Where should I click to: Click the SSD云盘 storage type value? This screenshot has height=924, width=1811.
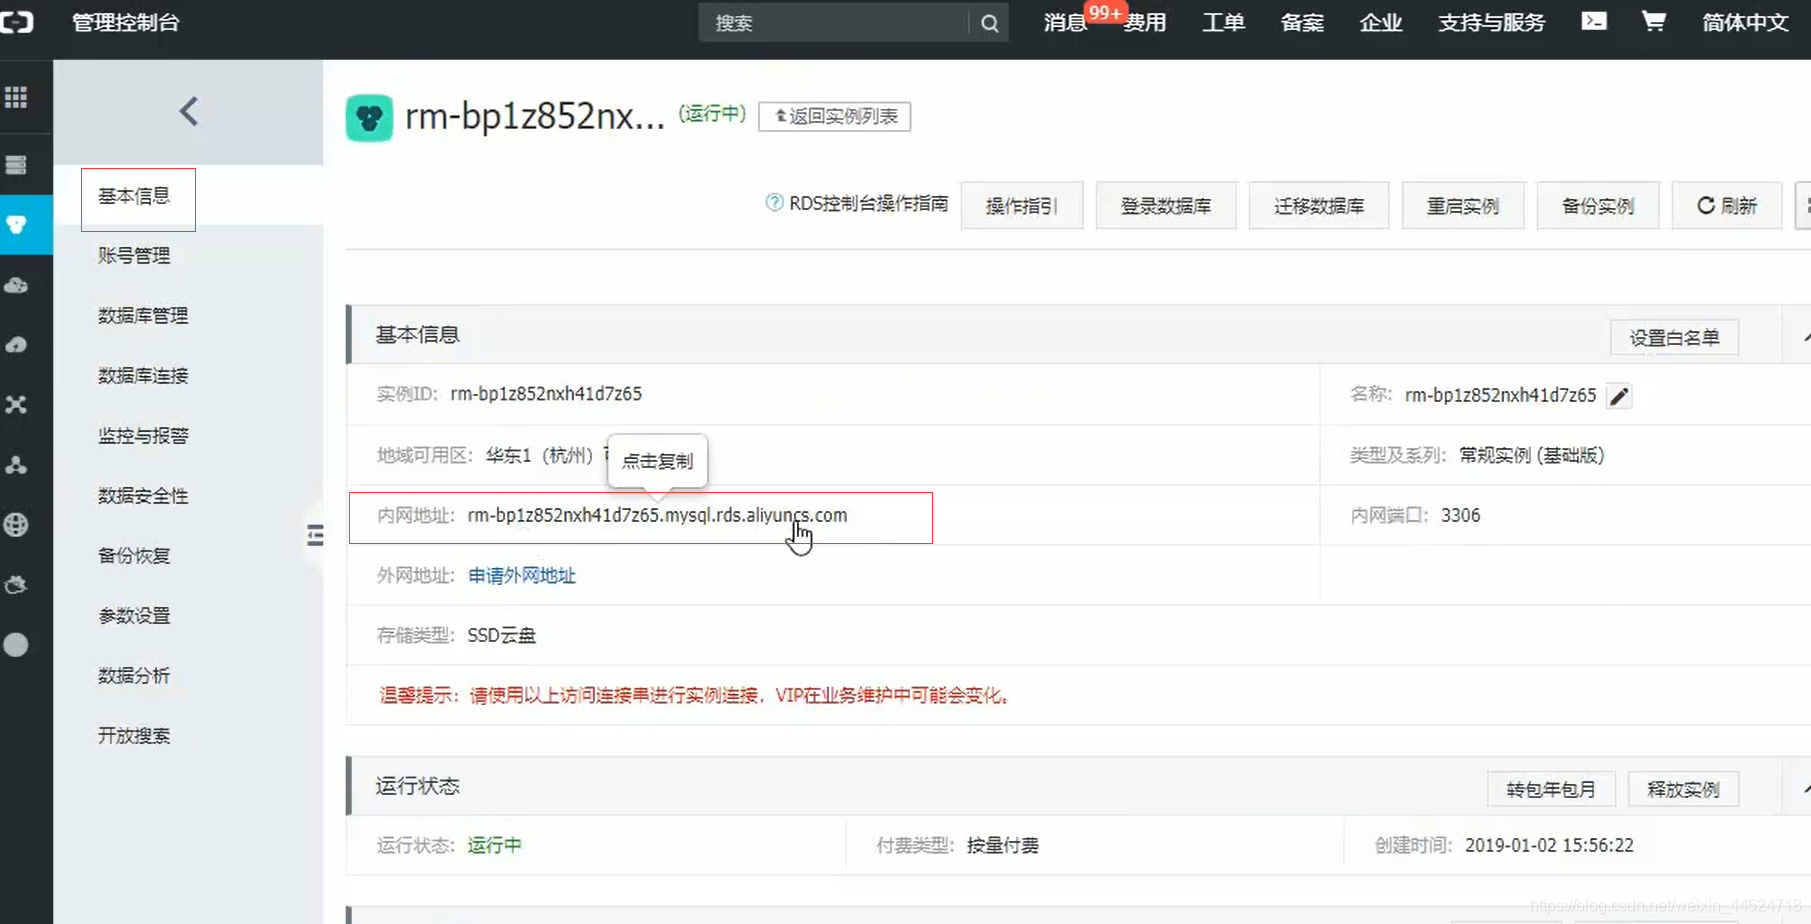click(x=502, y=636)
